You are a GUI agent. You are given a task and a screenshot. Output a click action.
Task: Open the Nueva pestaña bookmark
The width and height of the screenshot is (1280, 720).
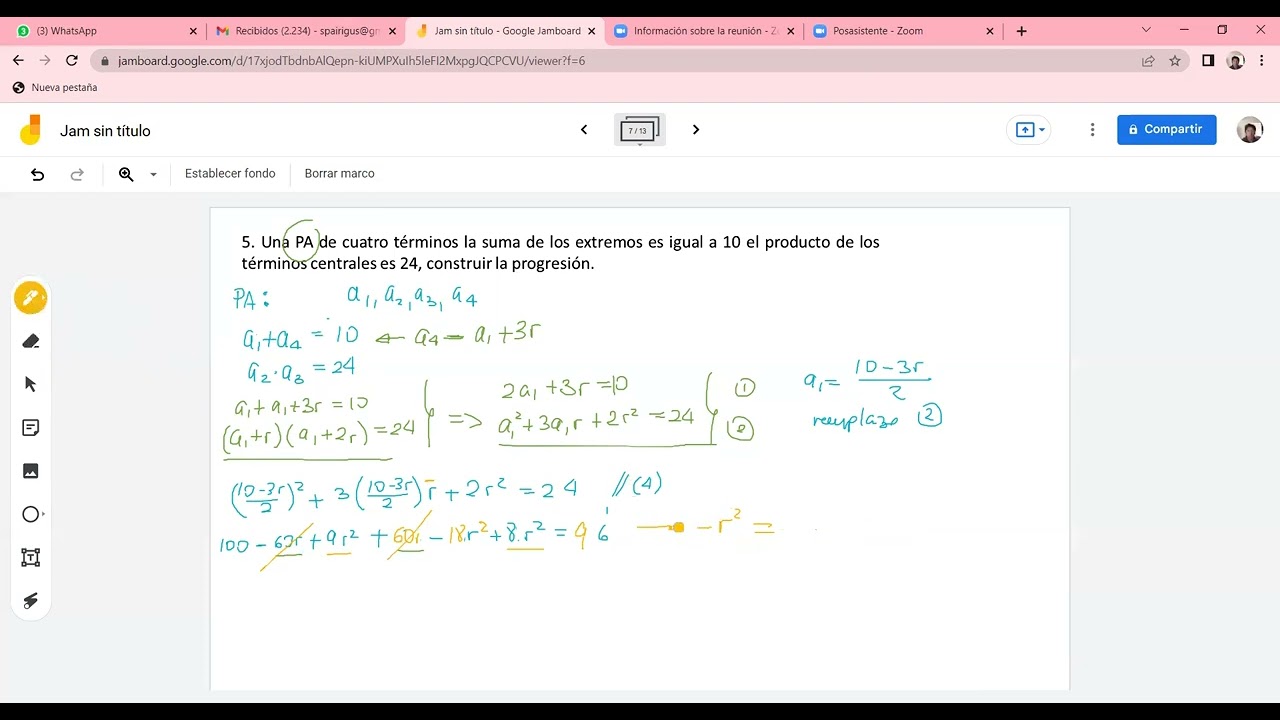(55, 88)
